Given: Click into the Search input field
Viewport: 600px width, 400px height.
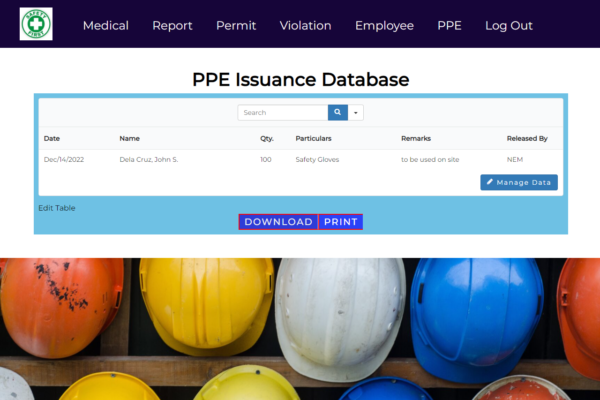Looking at the screenshot, I should tap(283, 113).
